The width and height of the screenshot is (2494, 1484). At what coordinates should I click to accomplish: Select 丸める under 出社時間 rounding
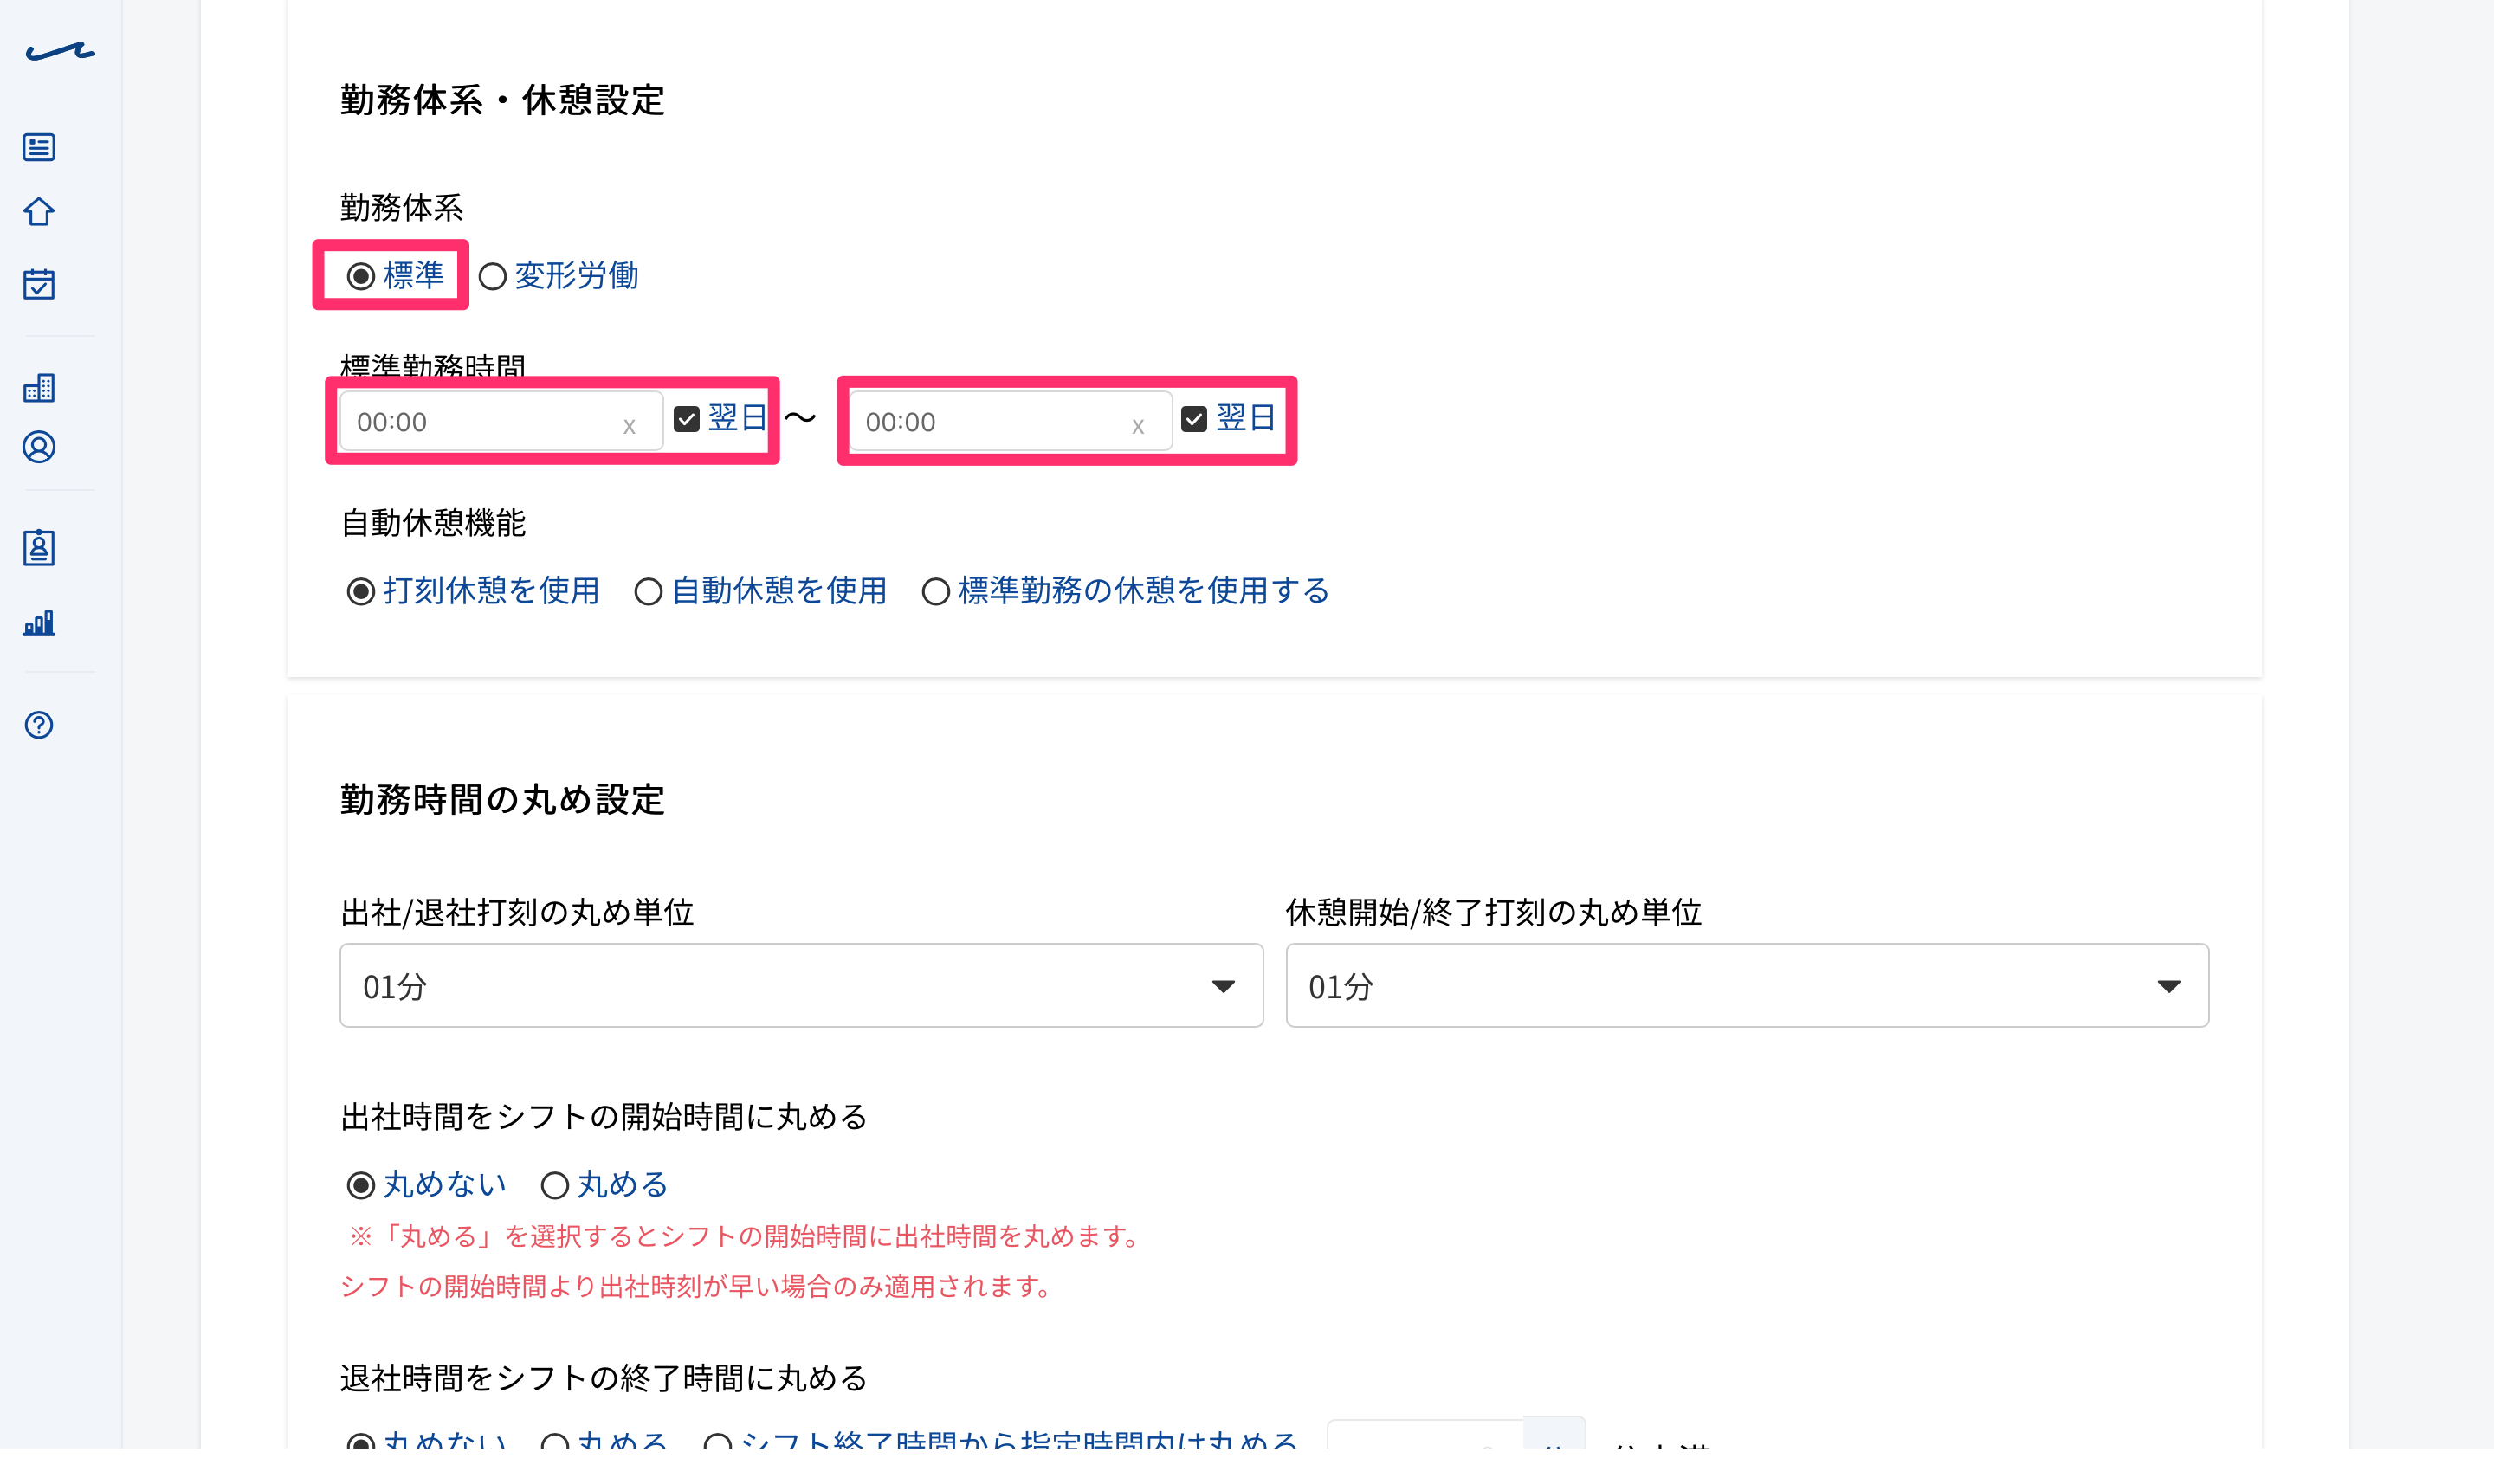[555, 1185]
